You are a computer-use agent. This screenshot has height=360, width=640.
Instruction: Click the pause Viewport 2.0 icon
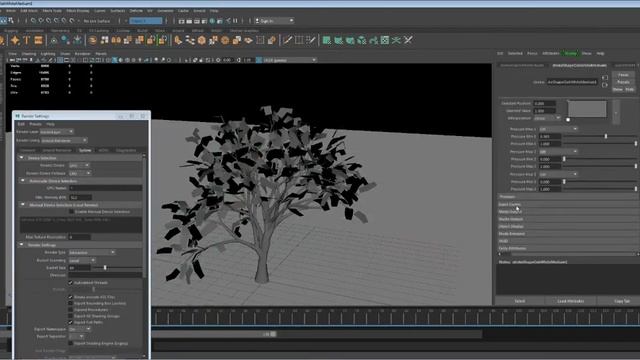236,20
